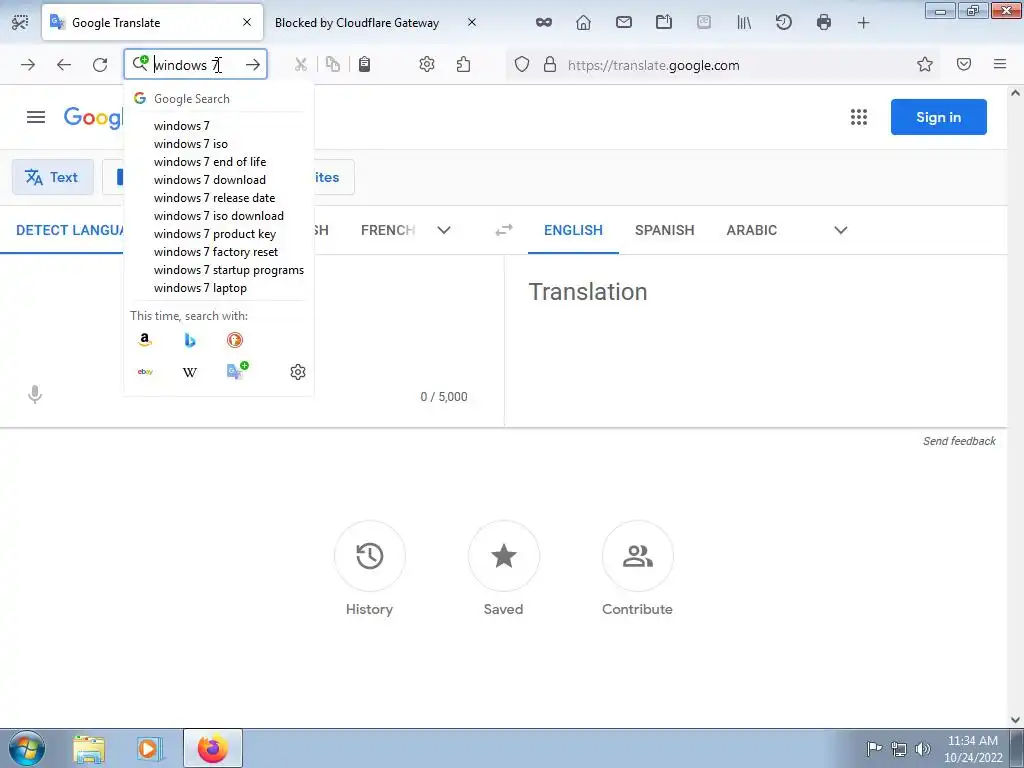Open a new tab with plus icon
The image size is (1024, 768).
click(x=863, y=23)
